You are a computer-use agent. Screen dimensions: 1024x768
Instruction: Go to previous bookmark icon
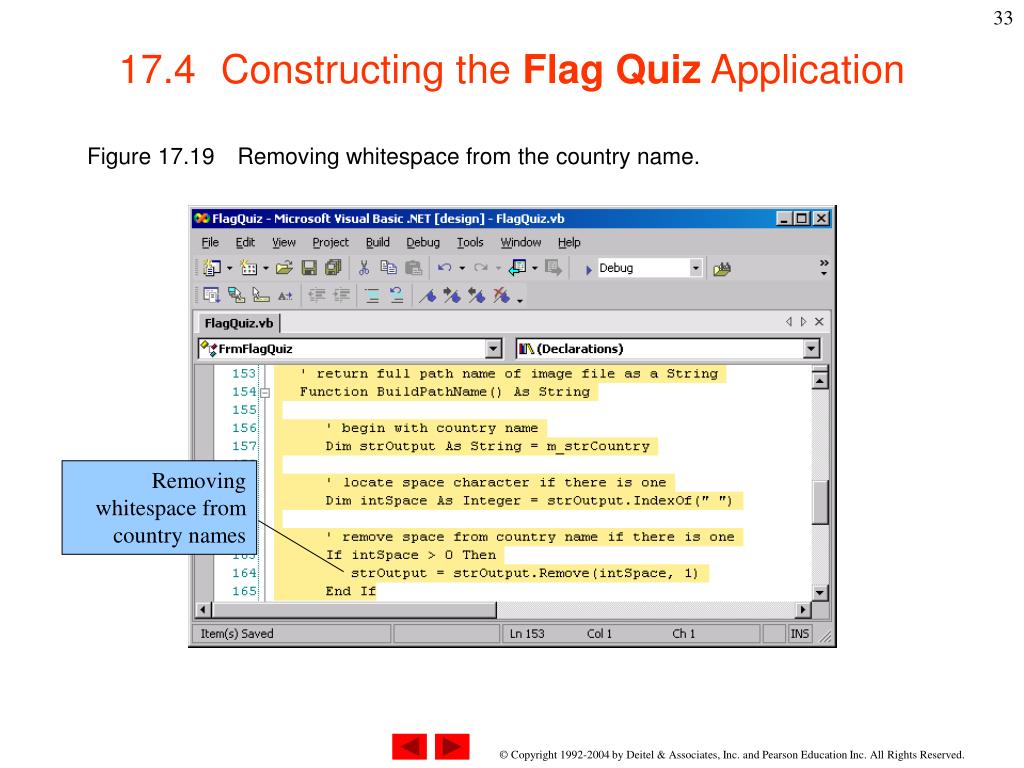pos(477,296)
